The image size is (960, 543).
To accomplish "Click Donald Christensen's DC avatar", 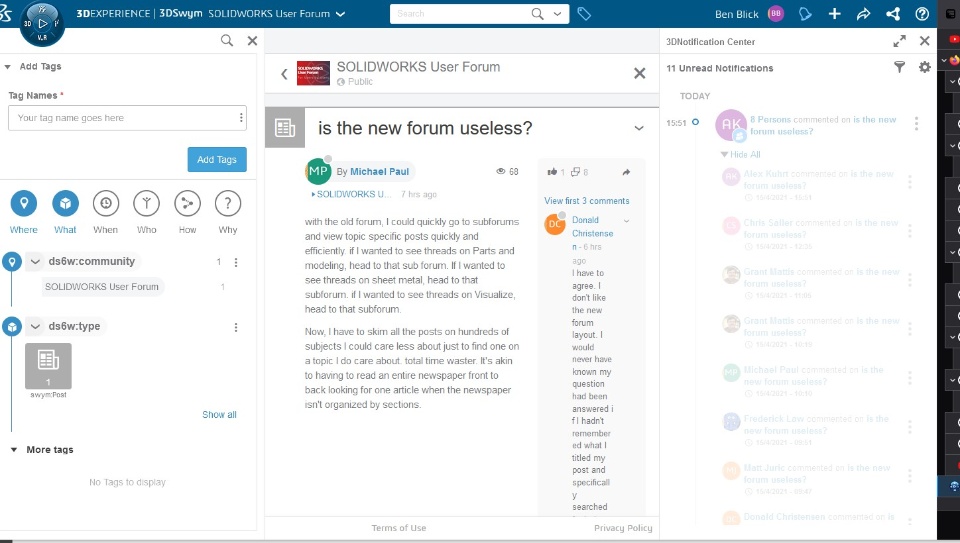I will tap(555, 224).
